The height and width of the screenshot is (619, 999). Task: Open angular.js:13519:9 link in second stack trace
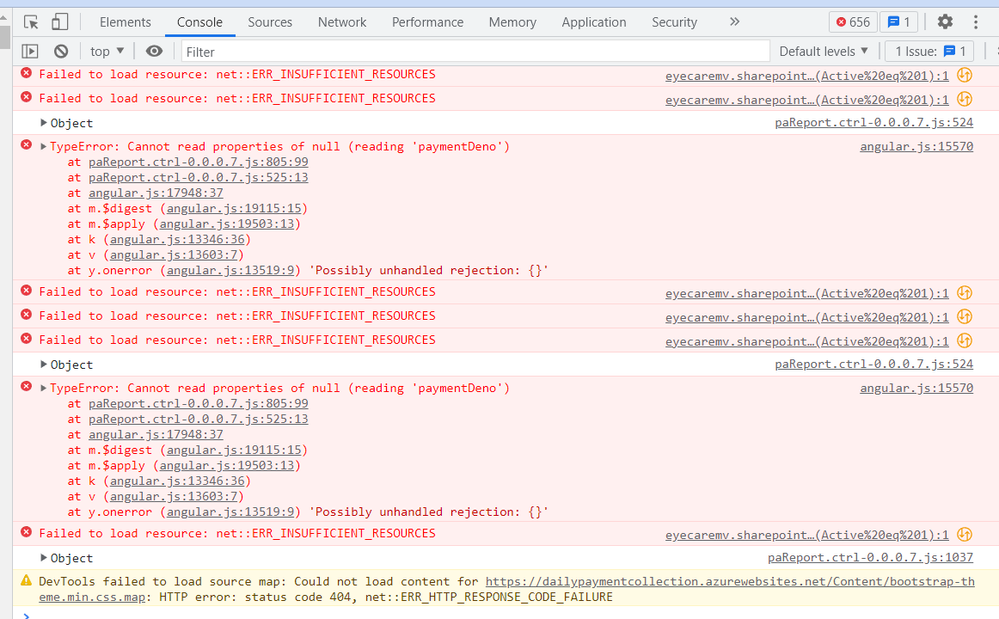point(230,512)
